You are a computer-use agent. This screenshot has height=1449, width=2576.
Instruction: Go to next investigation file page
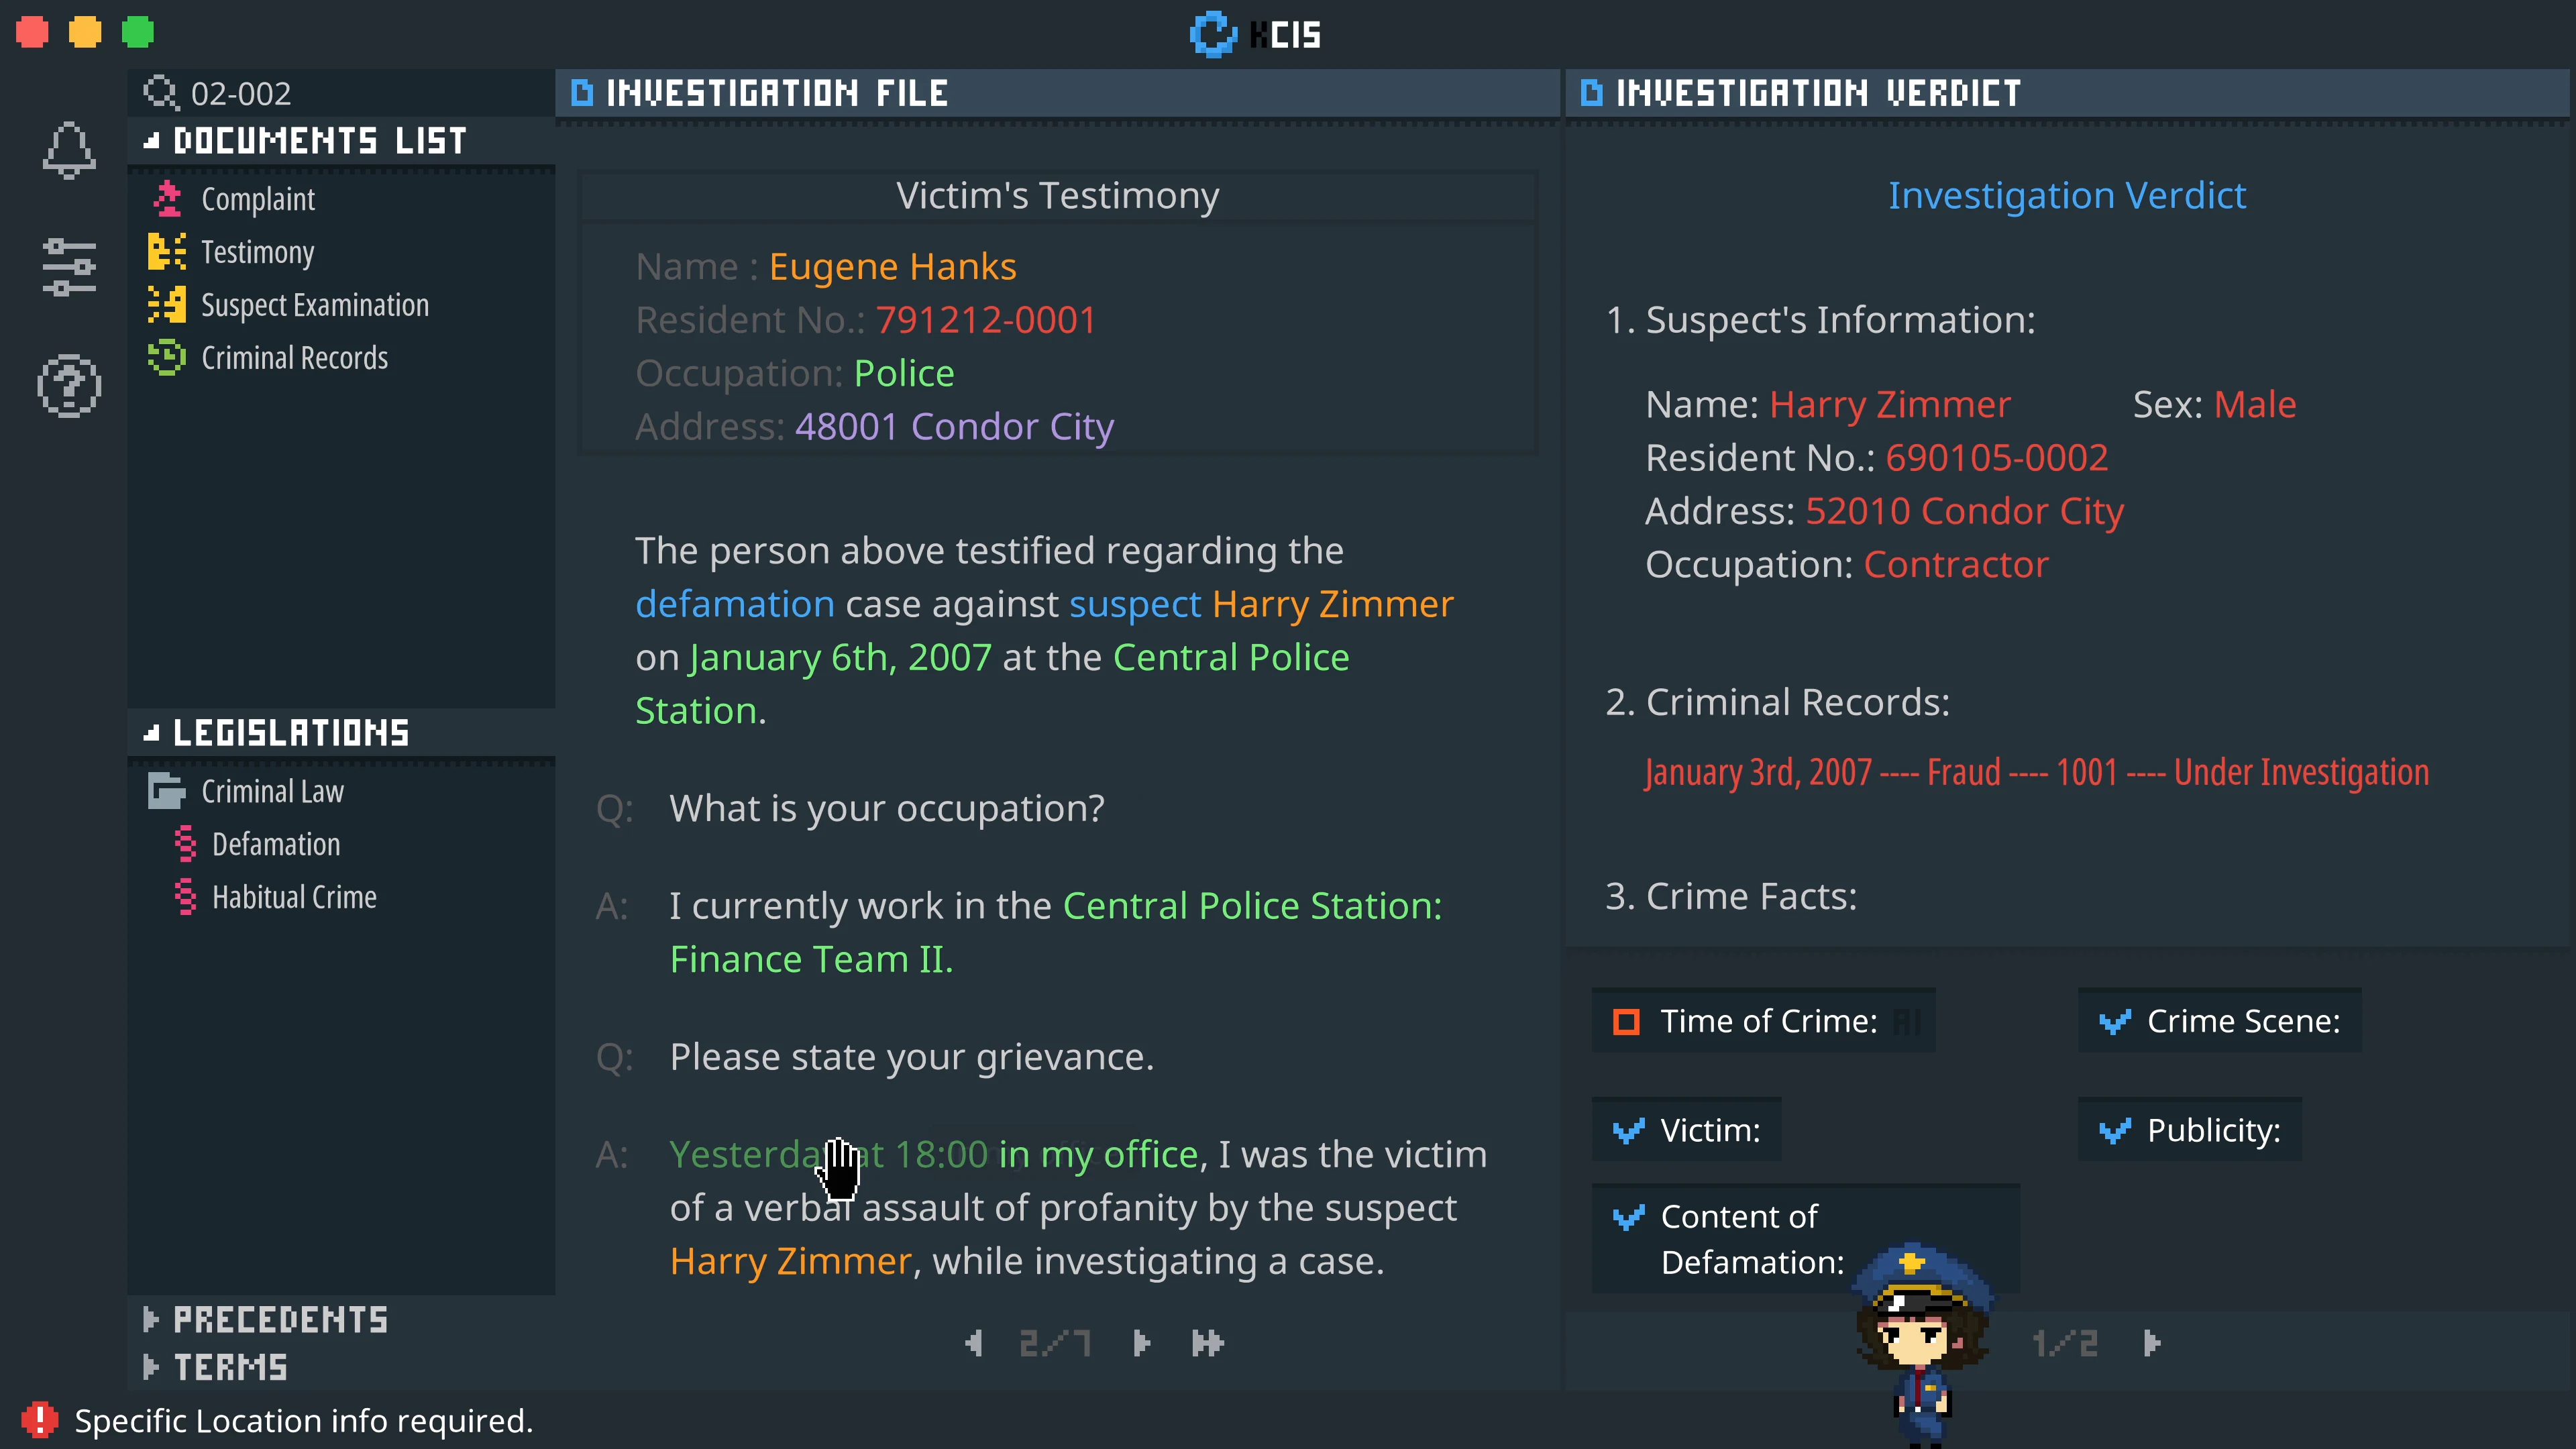coord(1141,1343)
